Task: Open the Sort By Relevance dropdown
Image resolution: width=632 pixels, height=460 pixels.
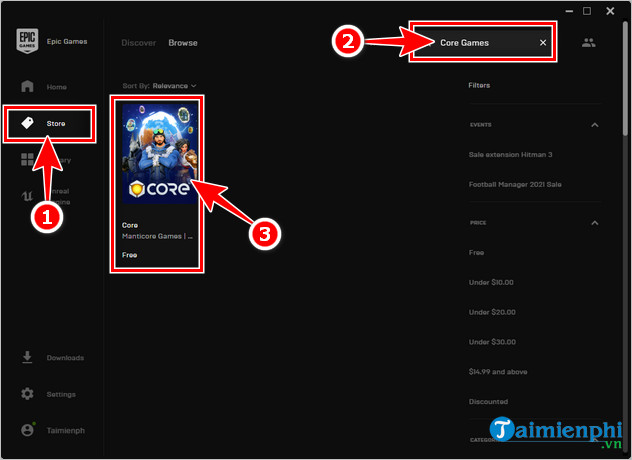Action: pyautogui.click(x=159, y=86)
